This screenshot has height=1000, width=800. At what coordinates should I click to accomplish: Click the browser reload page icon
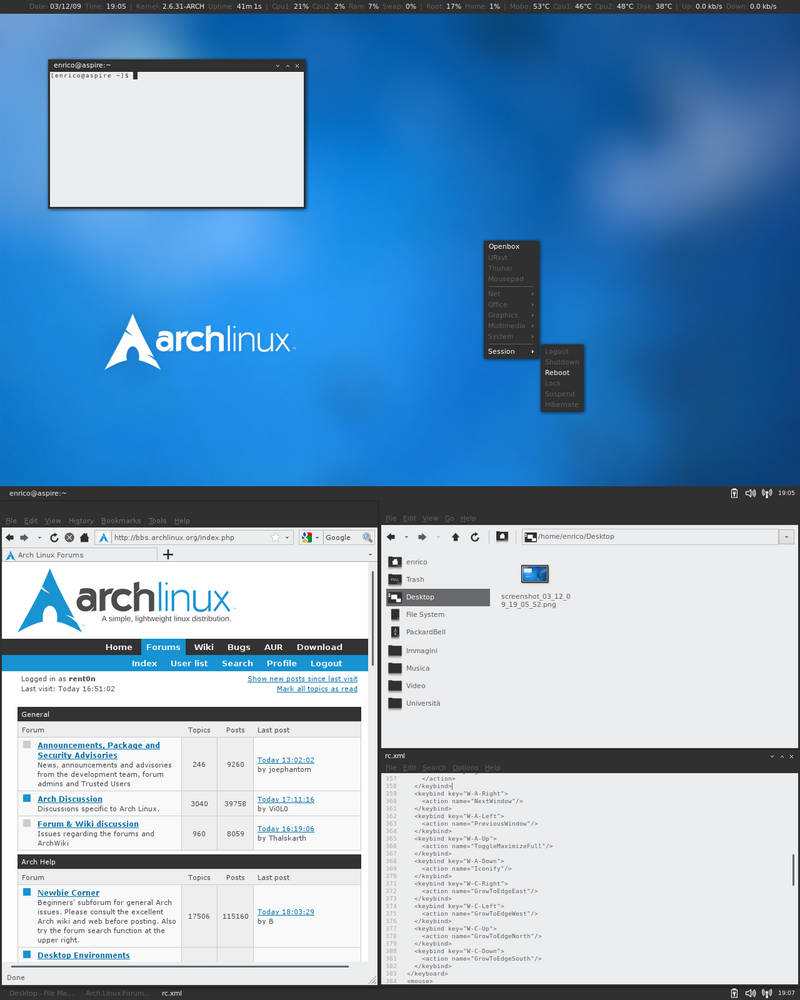click(54, 537)
